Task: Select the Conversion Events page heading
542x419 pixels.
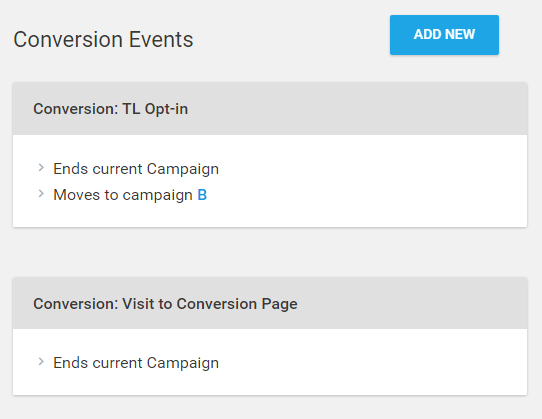Action: 103,39
